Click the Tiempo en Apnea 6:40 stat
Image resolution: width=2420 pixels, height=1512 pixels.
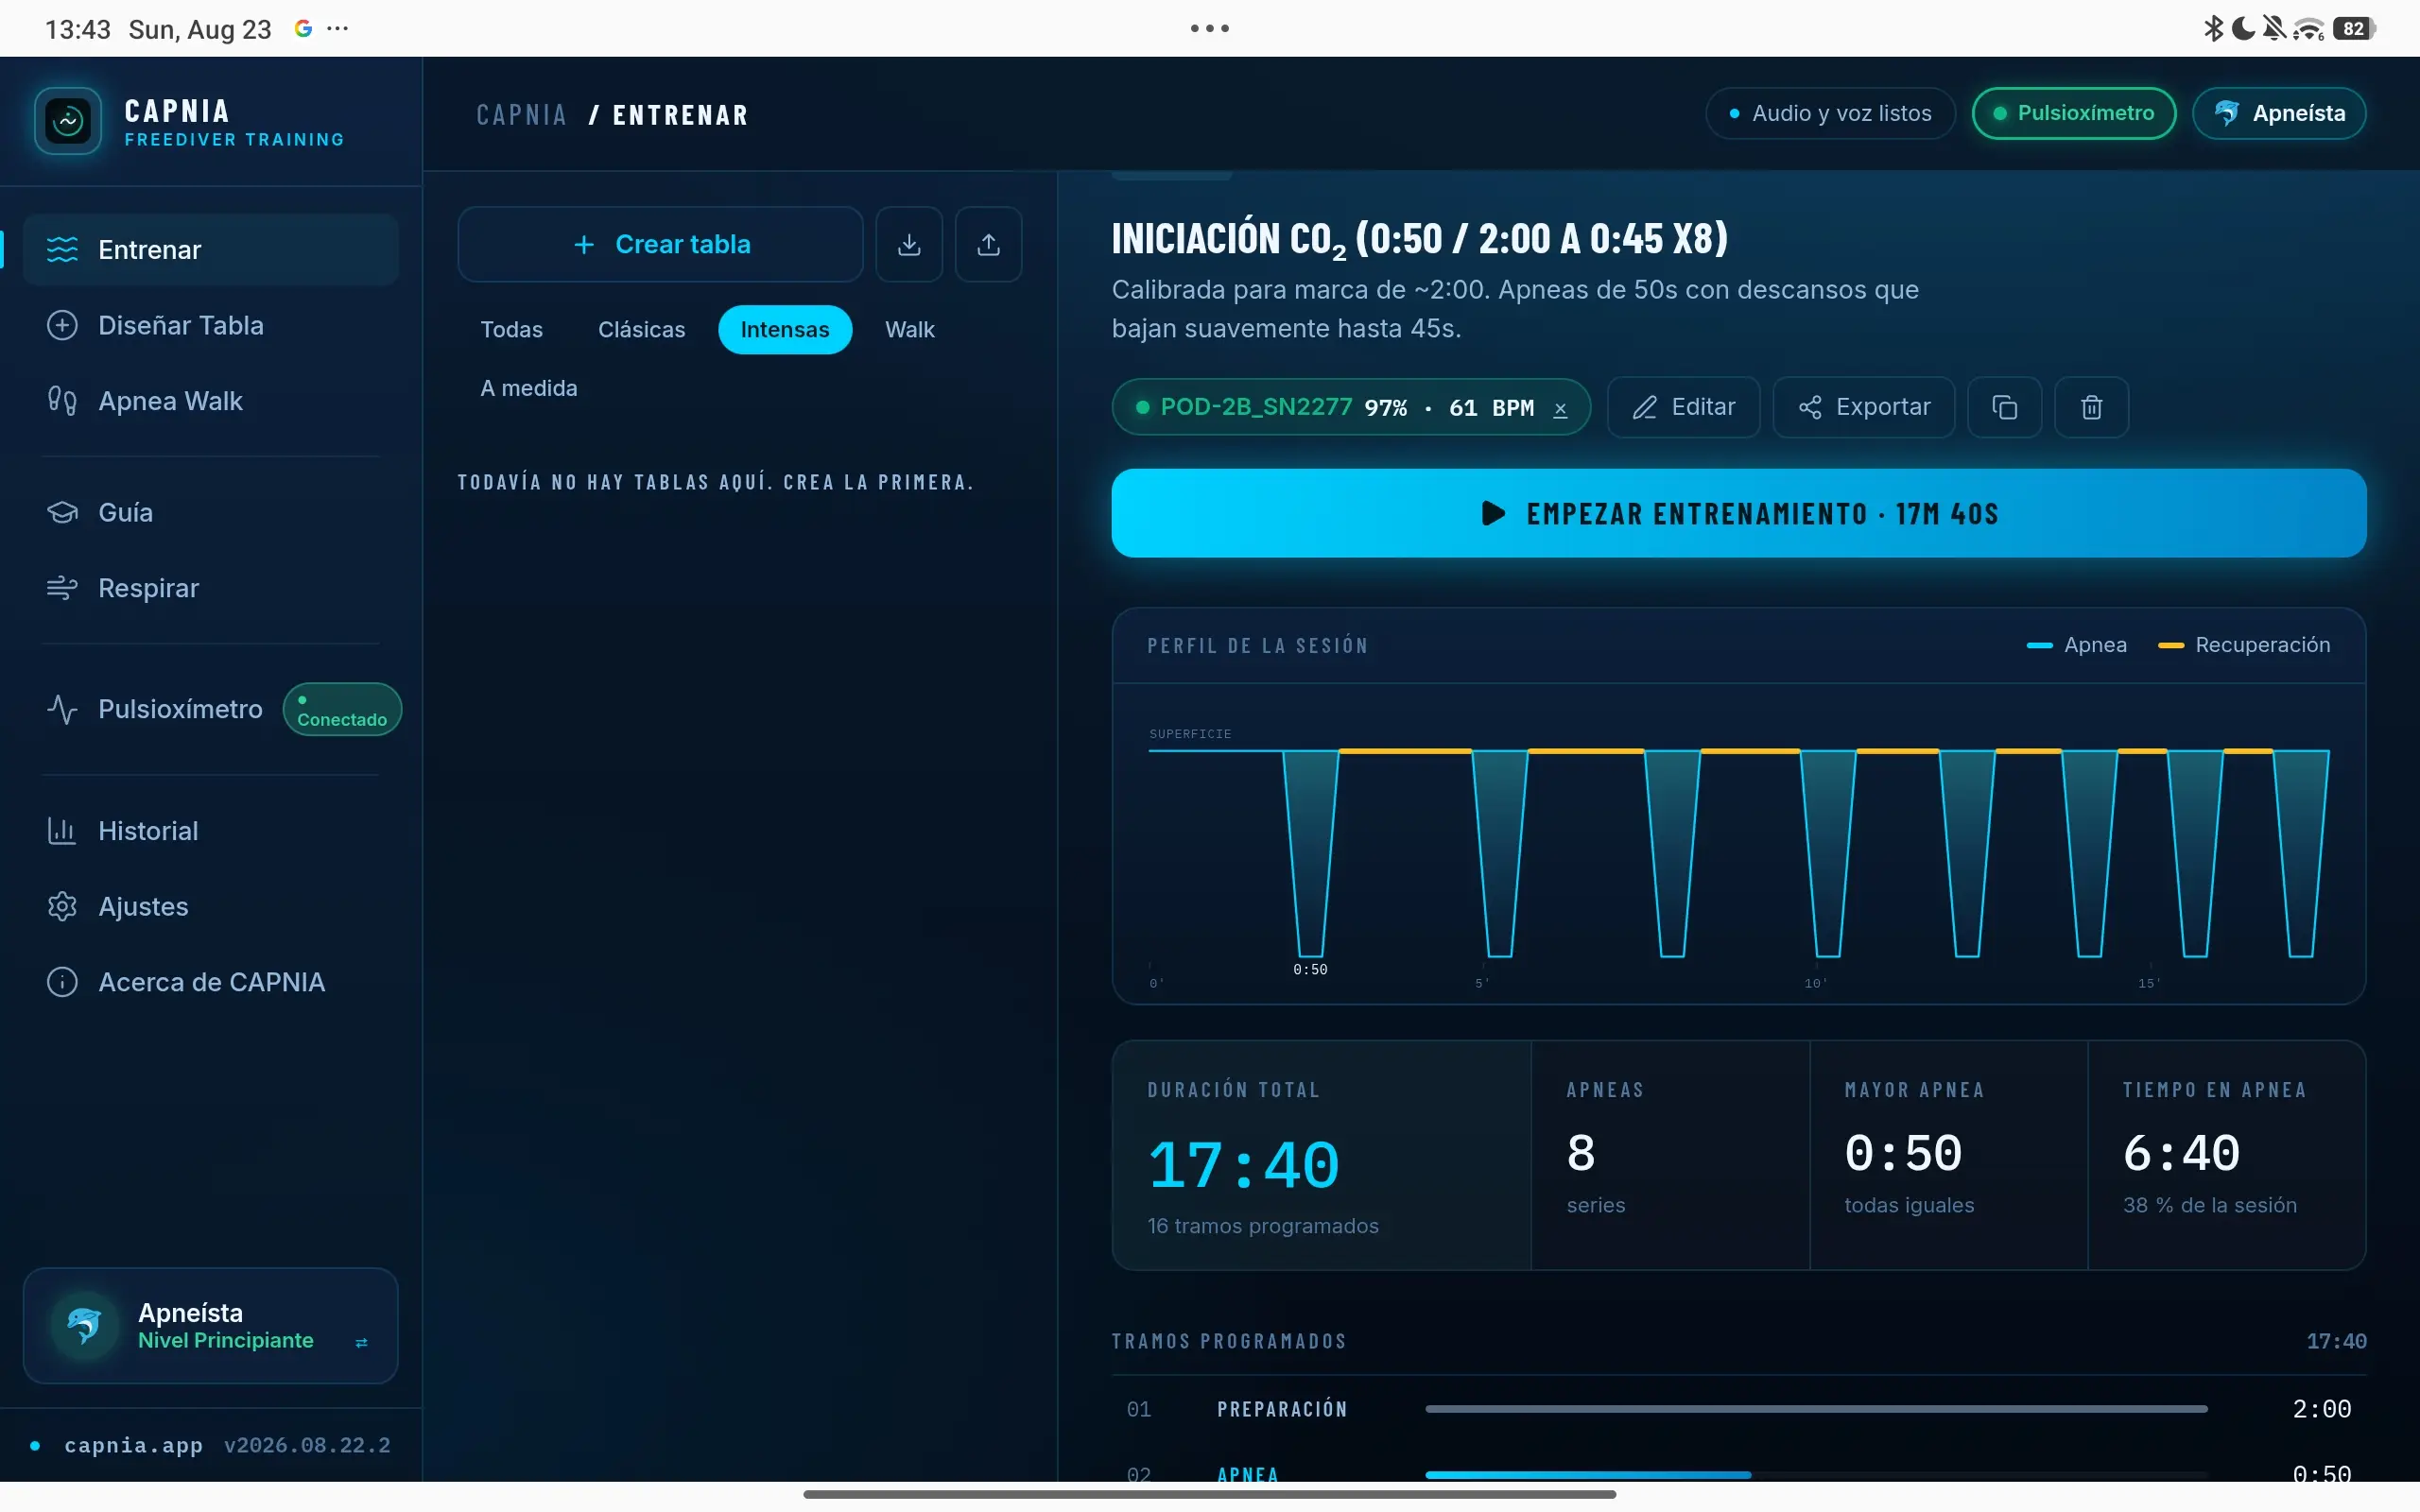pos(2226,1155)
